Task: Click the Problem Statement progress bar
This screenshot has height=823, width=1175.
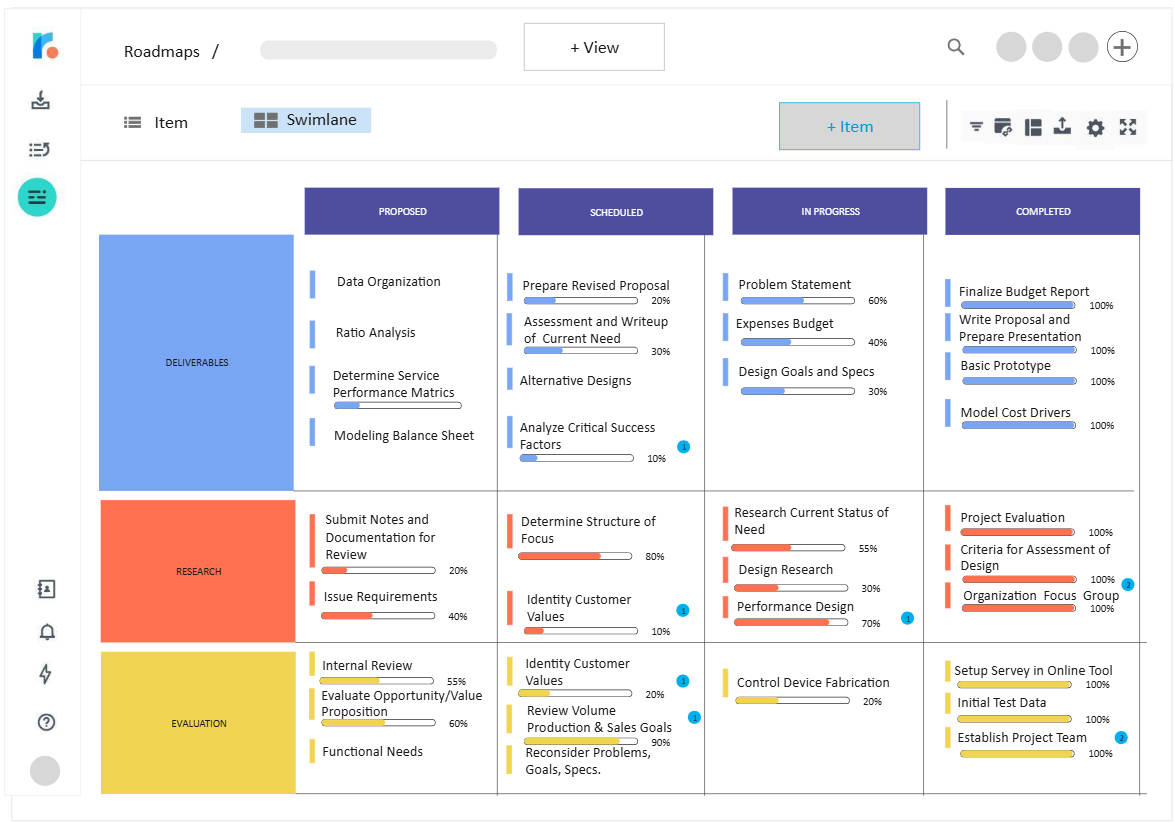Action: [797, 300]
